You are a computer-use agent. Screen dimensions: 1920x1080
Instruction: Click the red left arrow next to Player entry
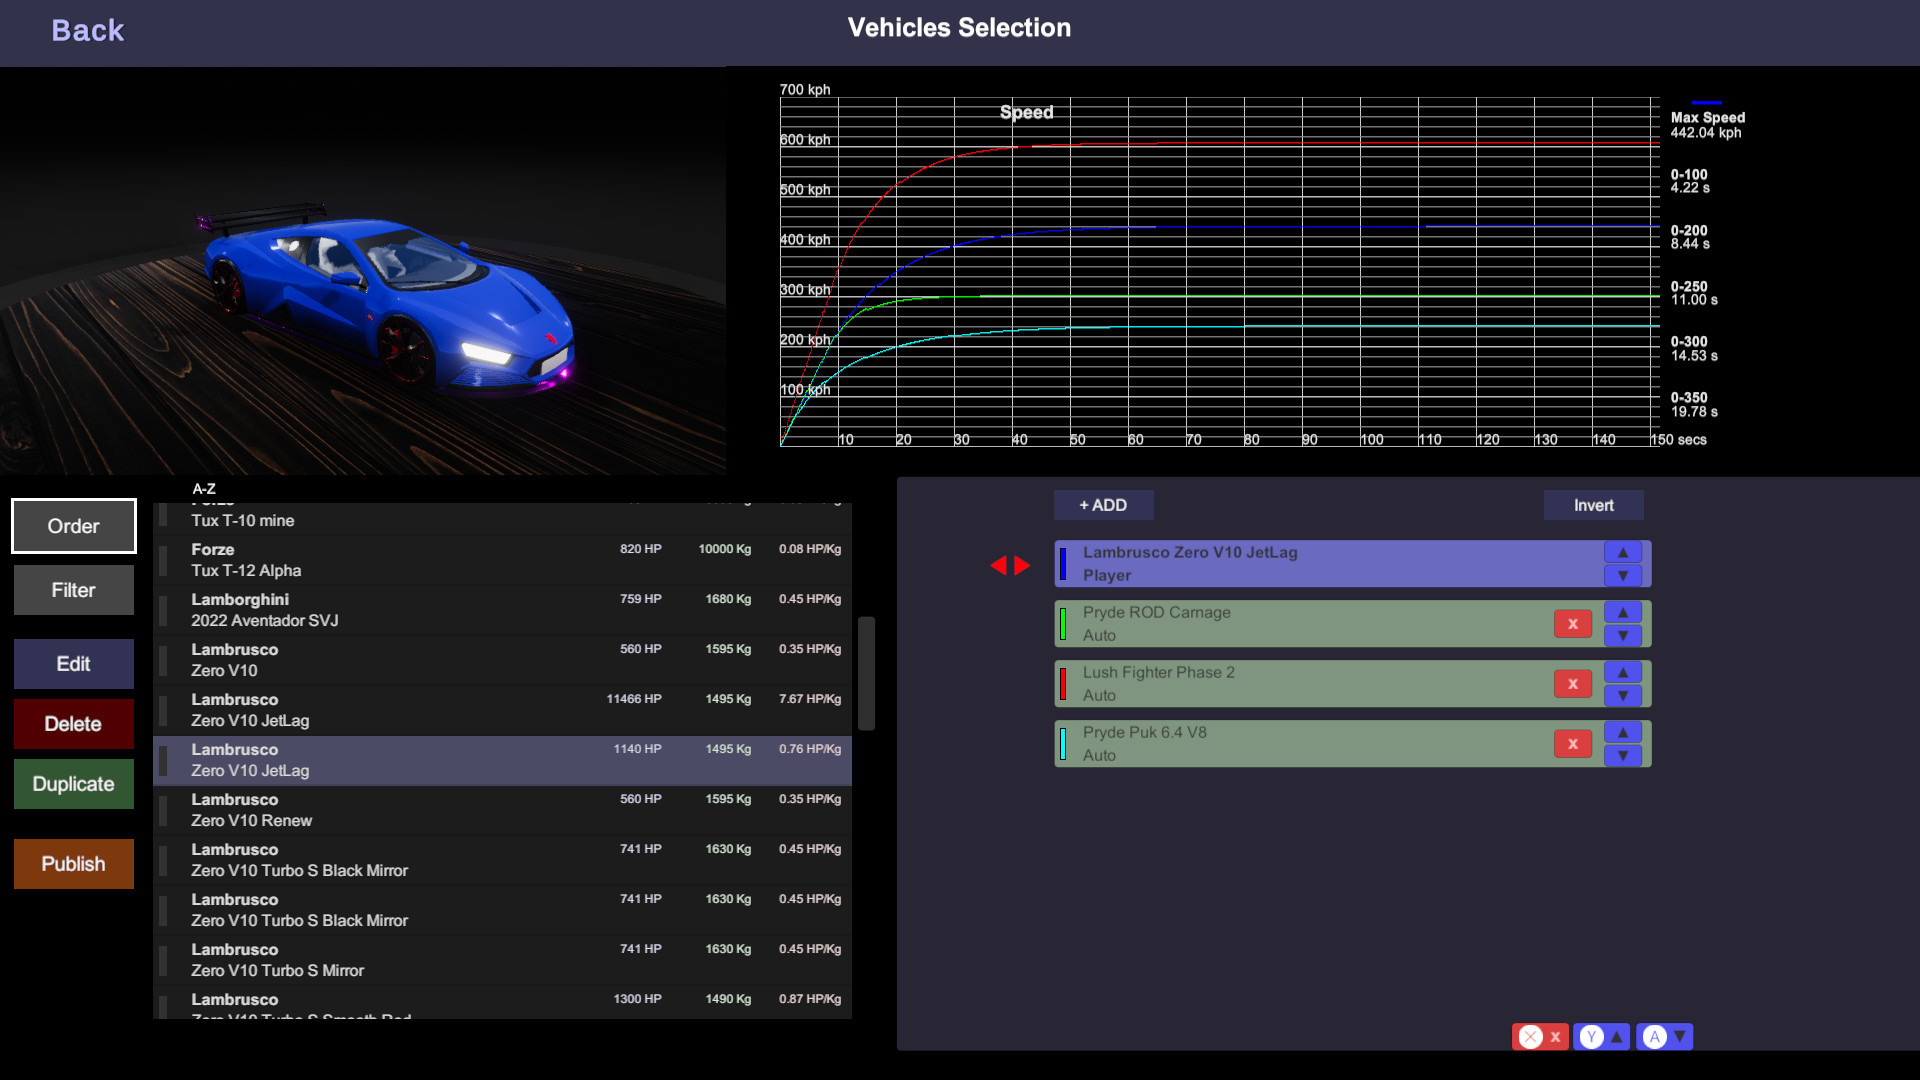pyautogui.click(x=1001, y=565)
